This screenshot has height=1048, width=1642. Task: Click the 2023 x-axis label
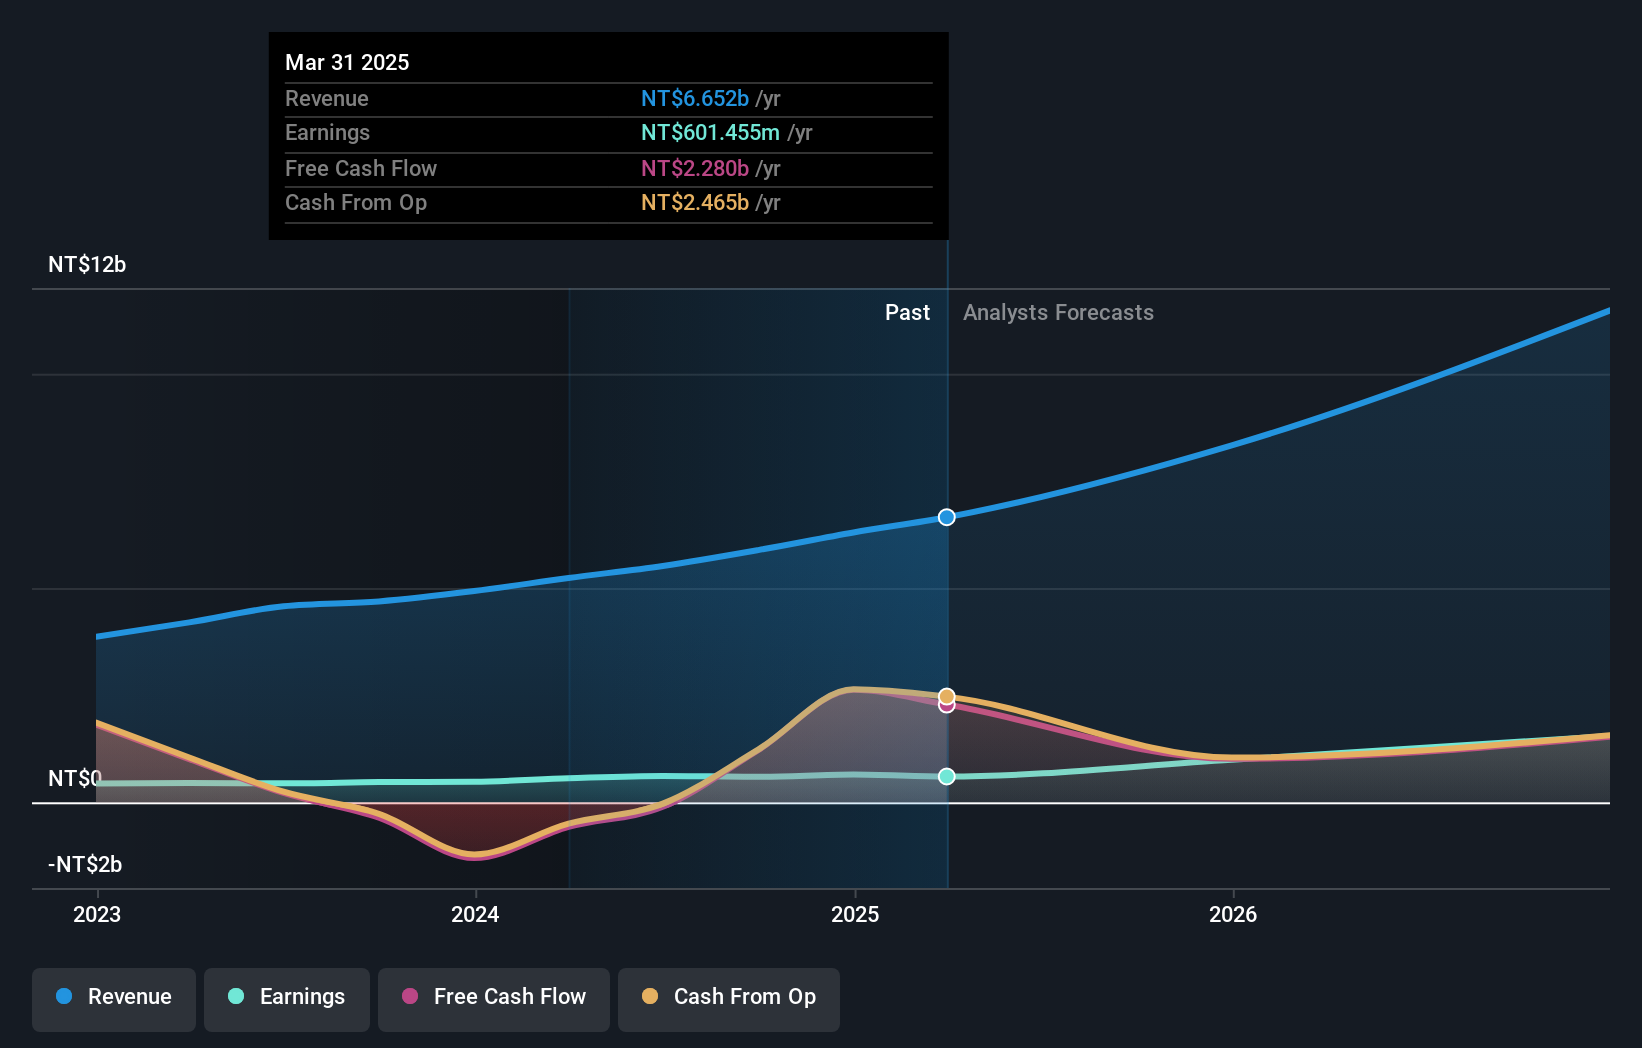point(97,914)
